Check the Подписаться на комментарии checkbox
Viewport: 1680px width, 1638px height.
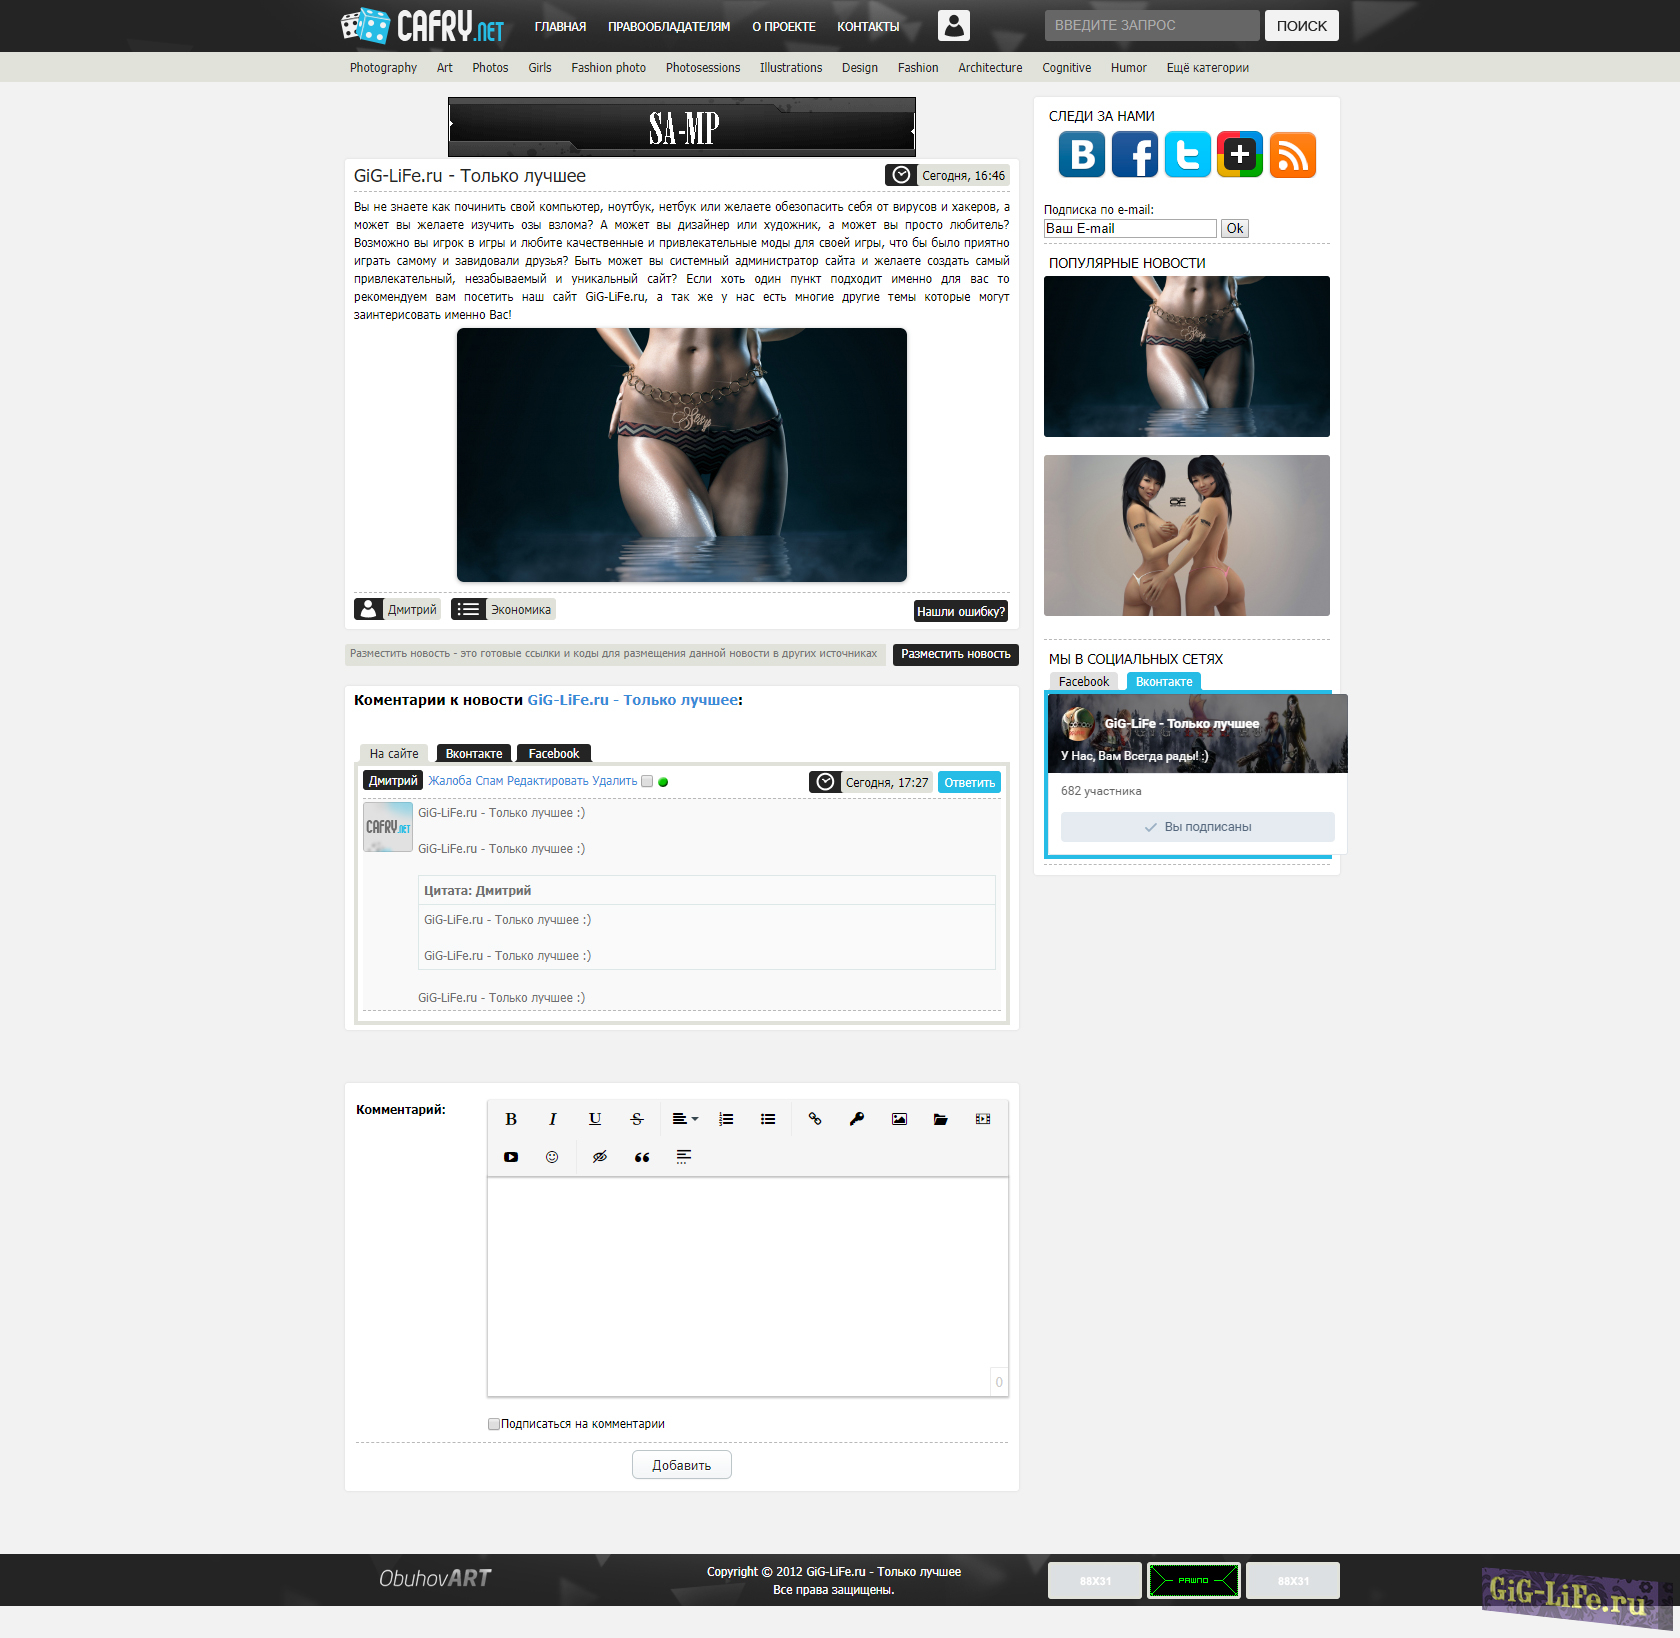494,1424
